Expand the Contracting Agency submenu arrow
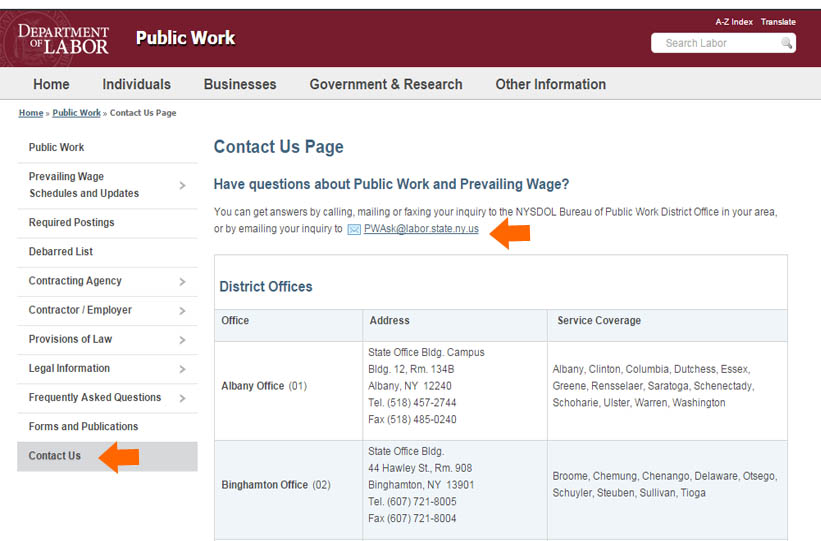The width and height of the screenshot is (821, 541). click(x=182, y=282)
